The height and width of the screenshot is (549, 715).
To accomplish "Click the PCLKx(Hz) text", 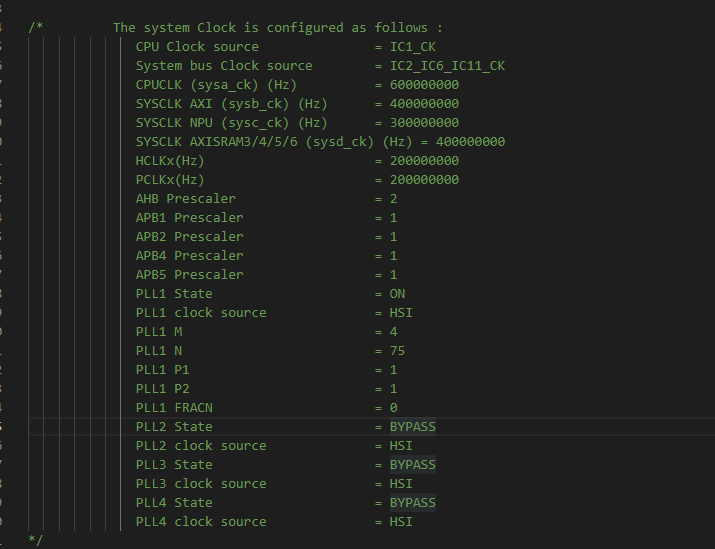I will (170, 180).
